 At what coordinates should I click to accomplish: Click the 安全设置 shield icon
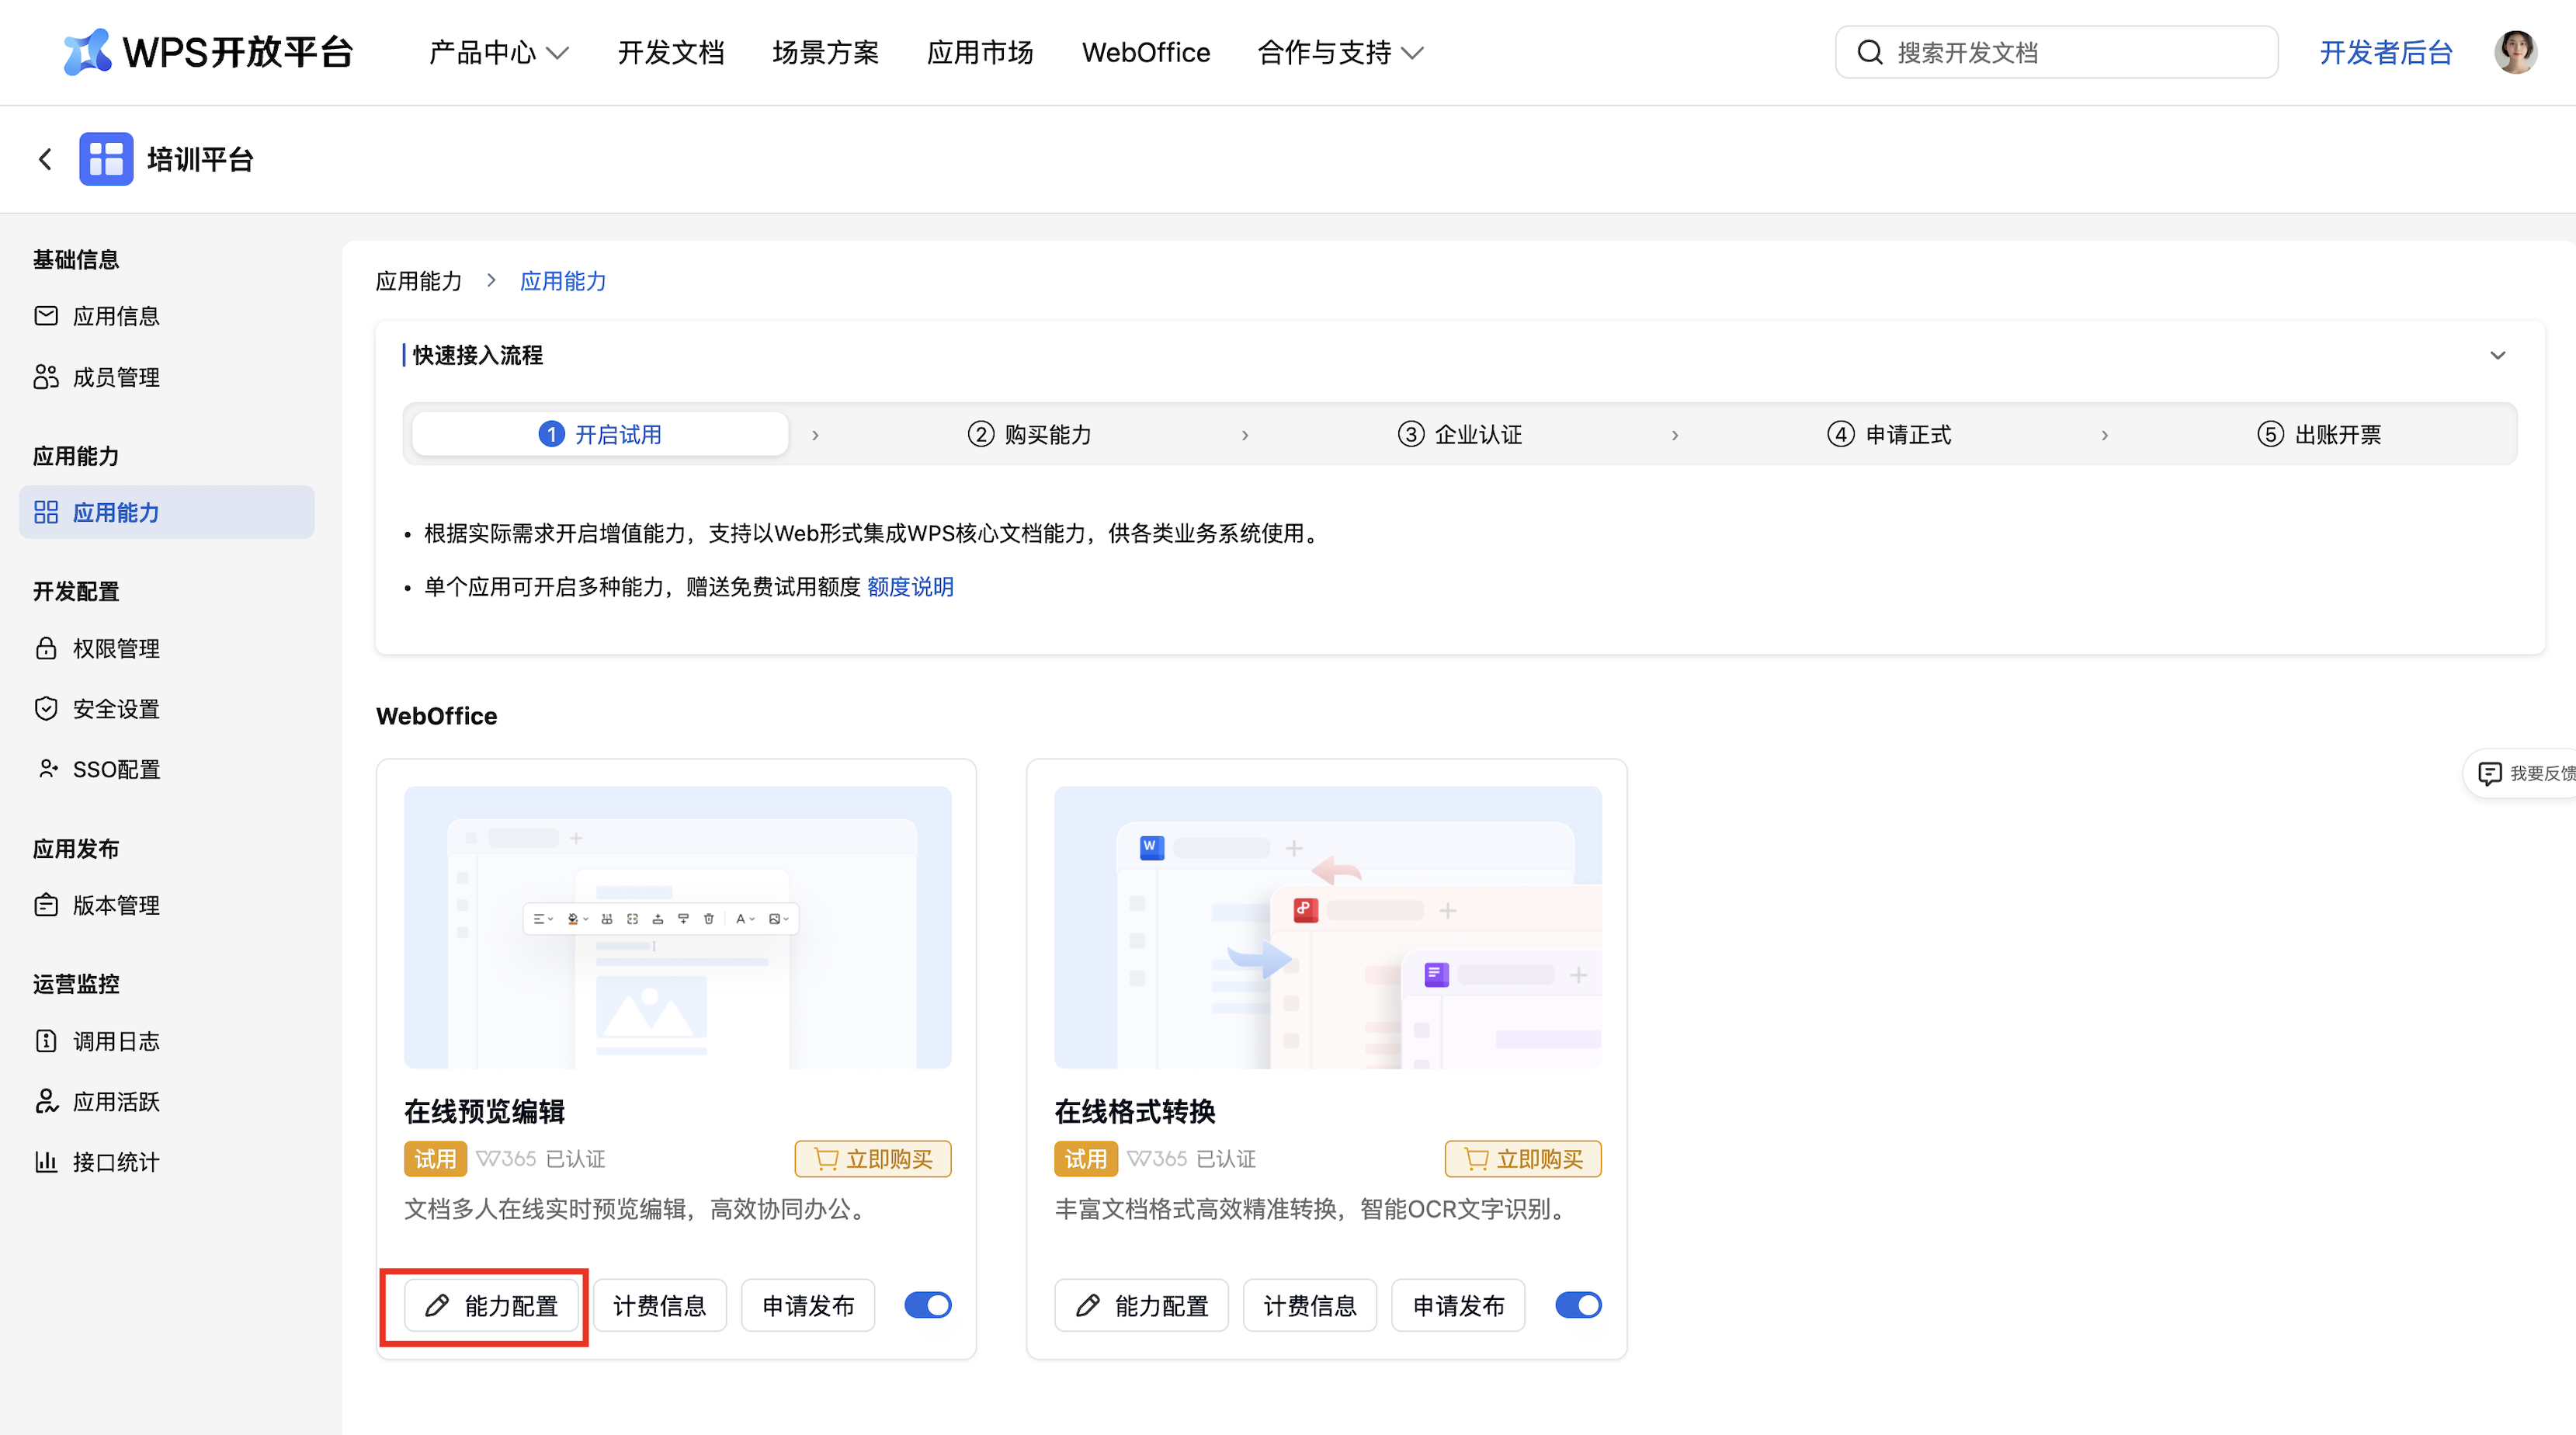(x=46, y=709)
